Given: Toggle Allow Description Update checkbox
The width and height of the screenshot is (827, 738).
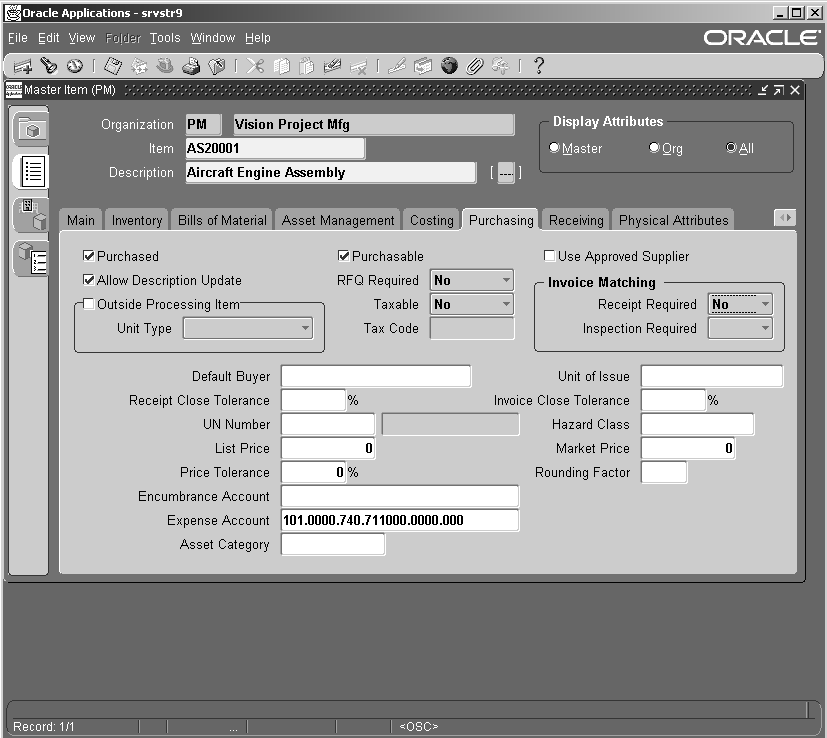Looking at the screenshot, I should [89, 280].
